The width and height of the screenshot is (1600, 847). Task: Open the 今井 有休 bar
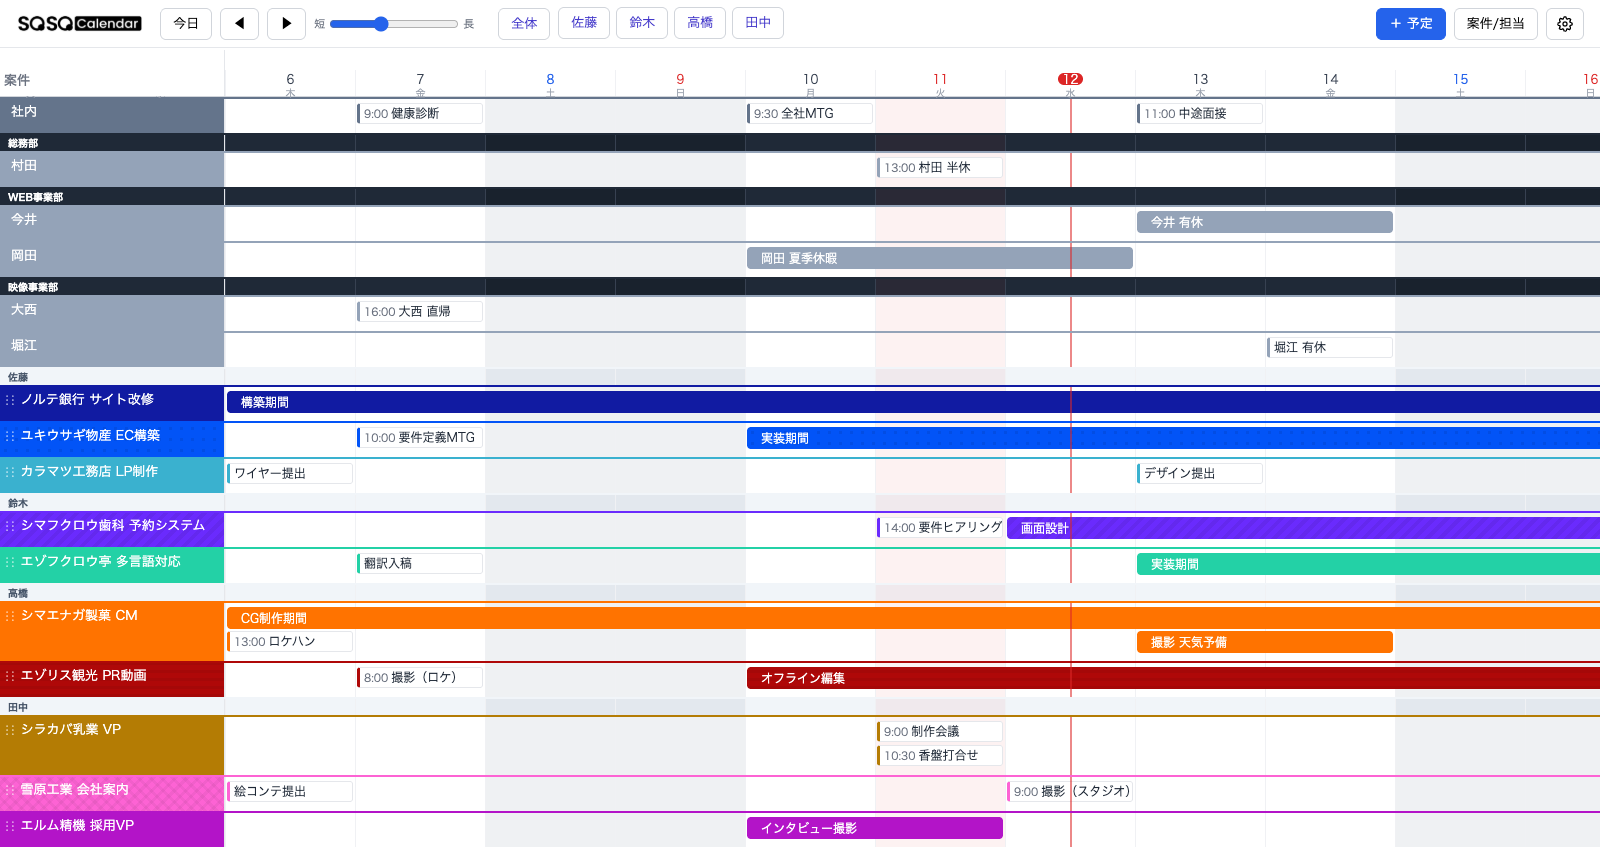coord(1265,222)
